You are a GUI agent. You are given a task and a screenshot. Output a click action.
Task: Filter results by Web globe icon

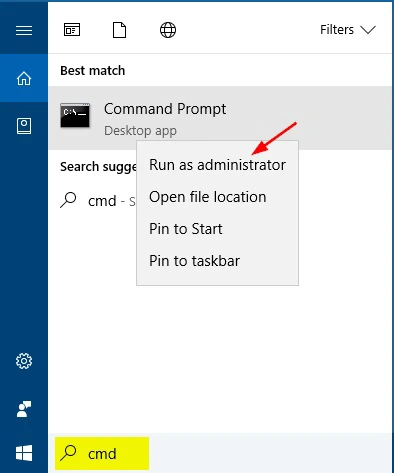point(168,30)
